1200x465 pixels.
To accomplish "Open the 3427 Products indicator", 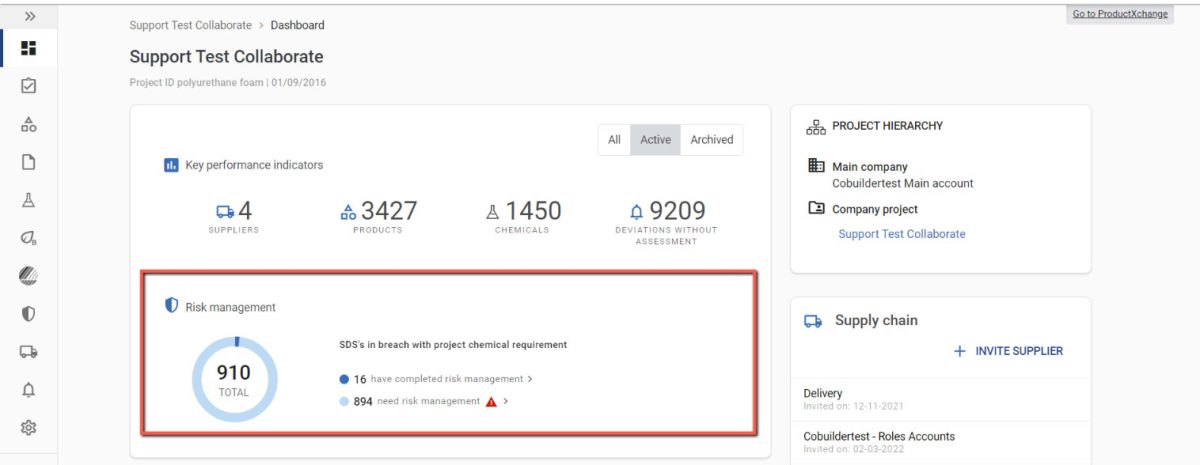I will 378,217.
